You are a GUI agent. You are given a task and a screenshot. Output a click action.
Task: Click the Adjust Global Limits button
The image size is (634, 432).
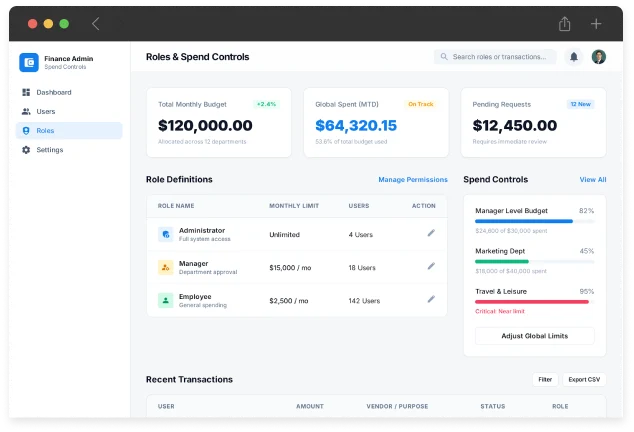pyautogui.click(x=535, y=336)
